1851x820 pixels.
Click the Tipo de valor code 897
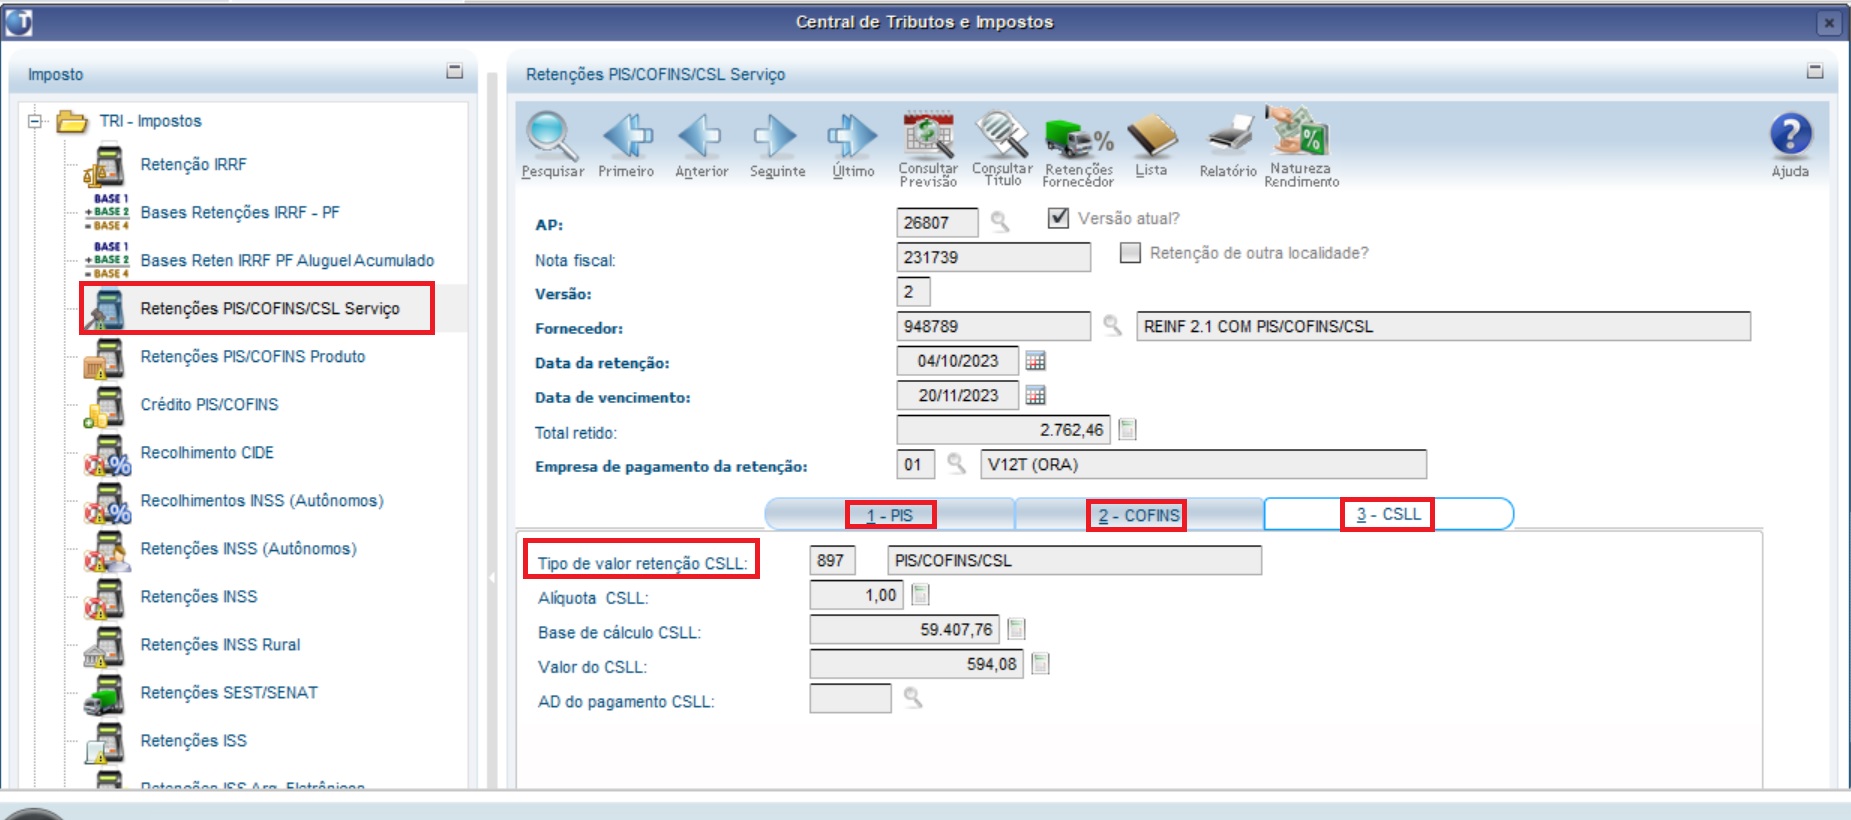(x=832, y=560)
